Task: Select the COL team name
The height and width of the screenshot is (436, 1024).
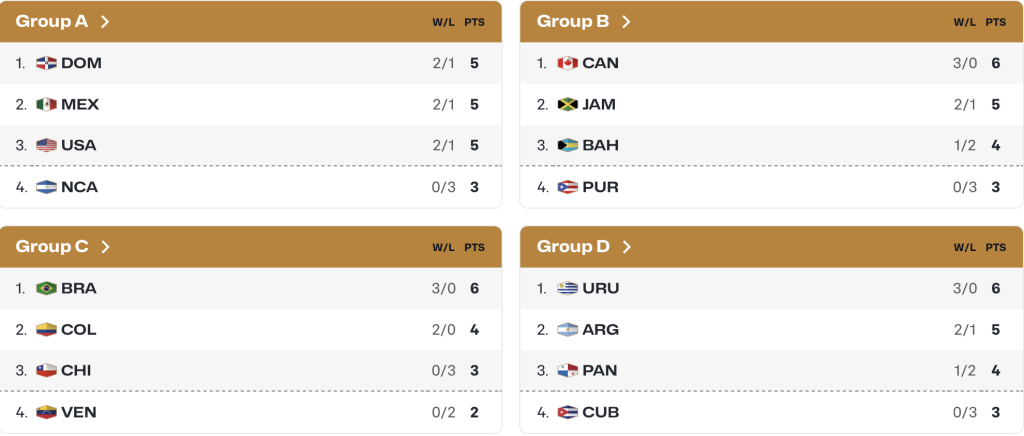Action: coord(79,329)
